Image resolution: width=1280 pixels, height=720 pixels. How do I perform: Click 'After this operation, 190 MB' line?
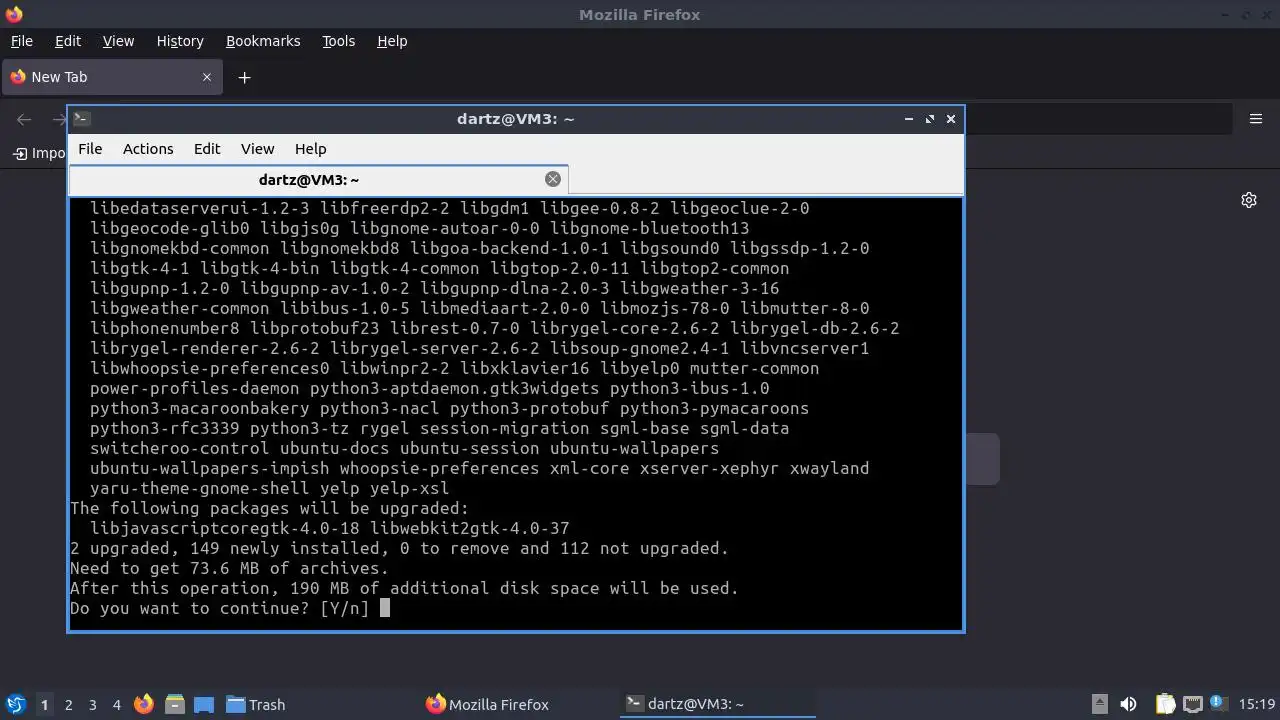pyautogui.click(x=404, y=588)
